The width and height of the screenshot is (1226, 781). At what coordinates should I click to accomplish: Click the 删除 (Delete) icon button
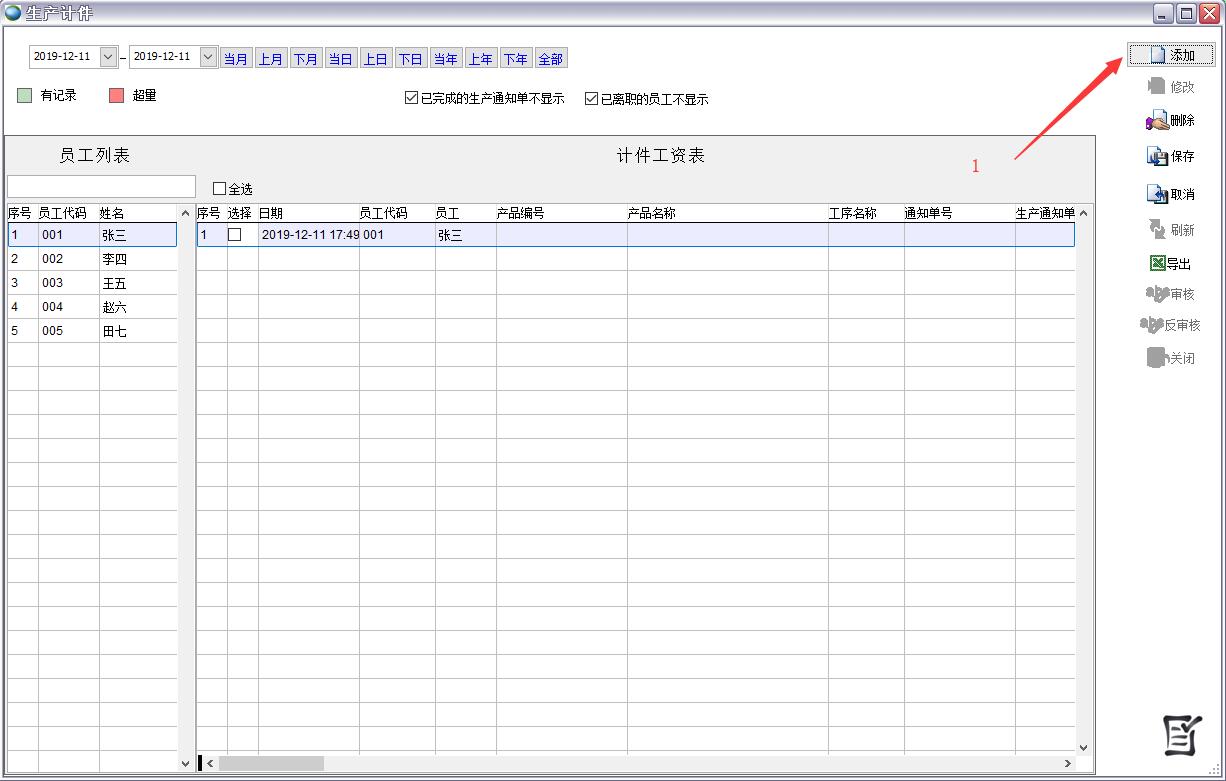coord(1157,121)
